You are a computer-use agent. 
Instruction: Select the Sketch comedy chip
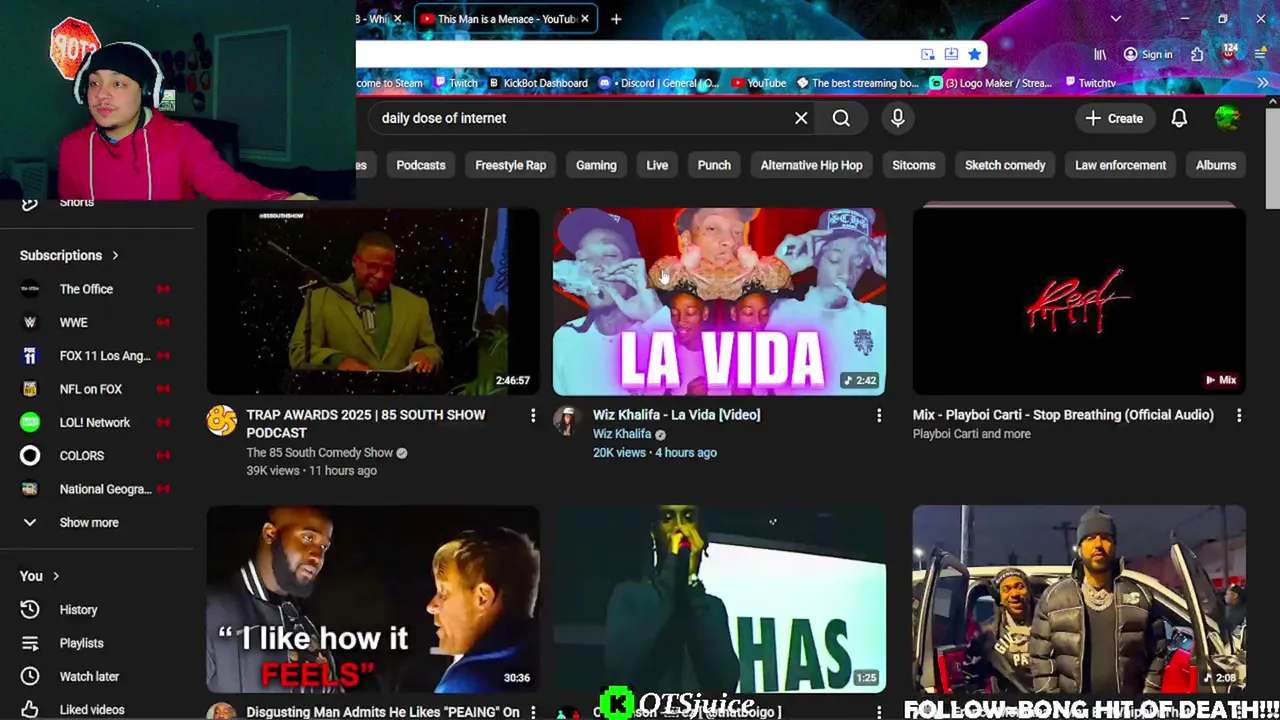tap(1005, 165)
